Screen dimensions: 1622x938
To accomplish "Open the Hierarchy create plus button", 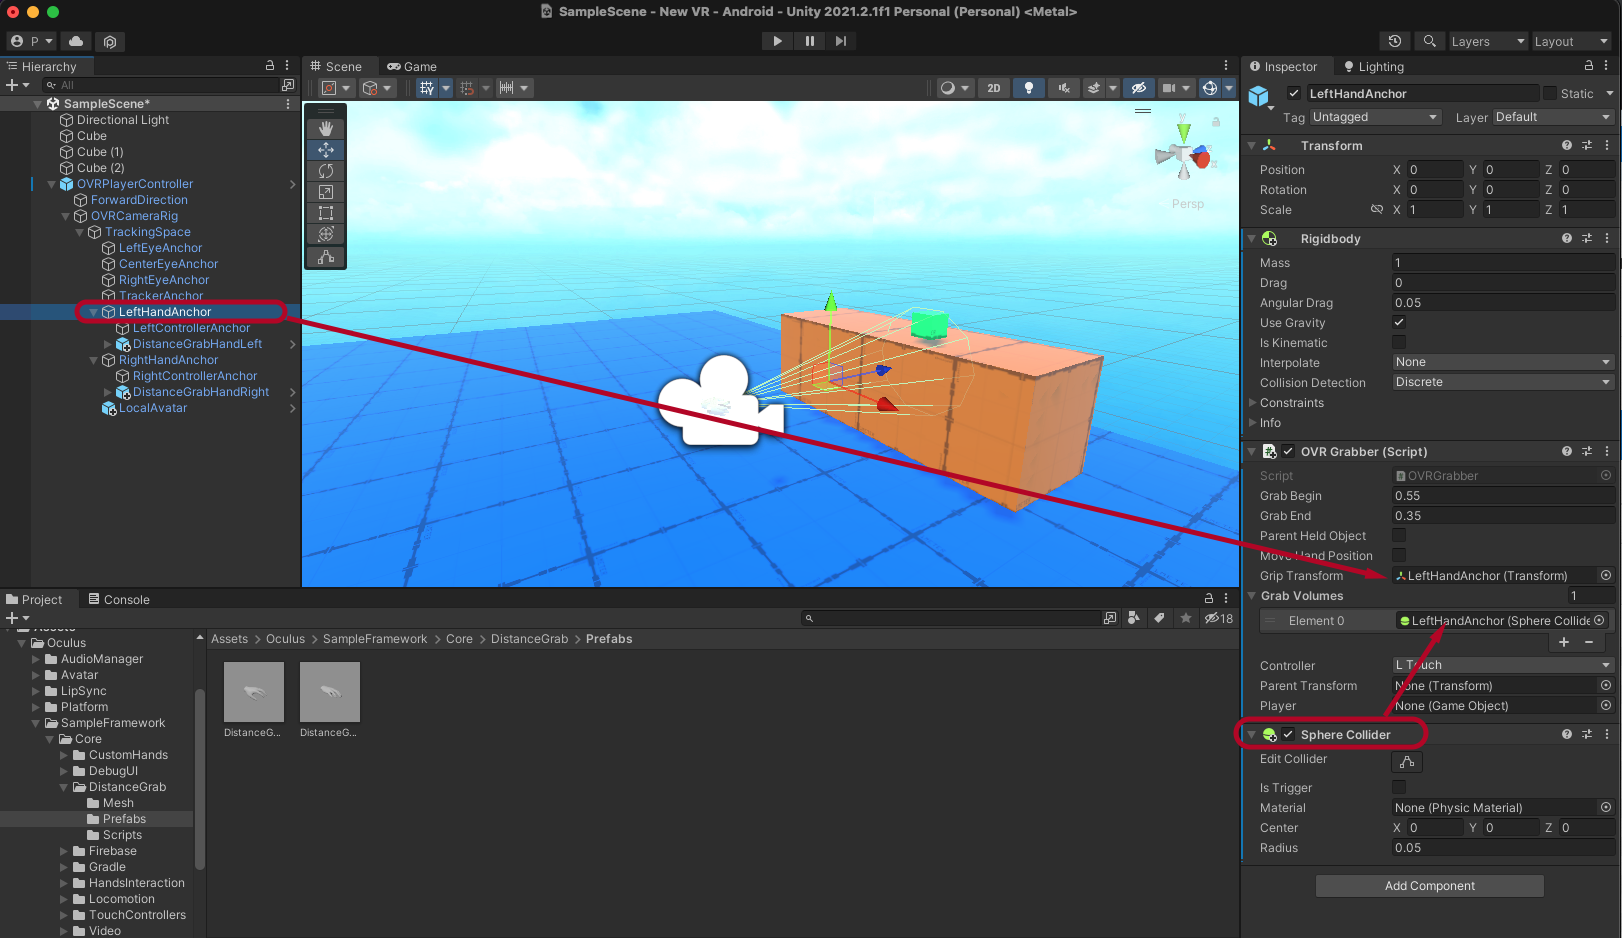I will click(17, 85).
